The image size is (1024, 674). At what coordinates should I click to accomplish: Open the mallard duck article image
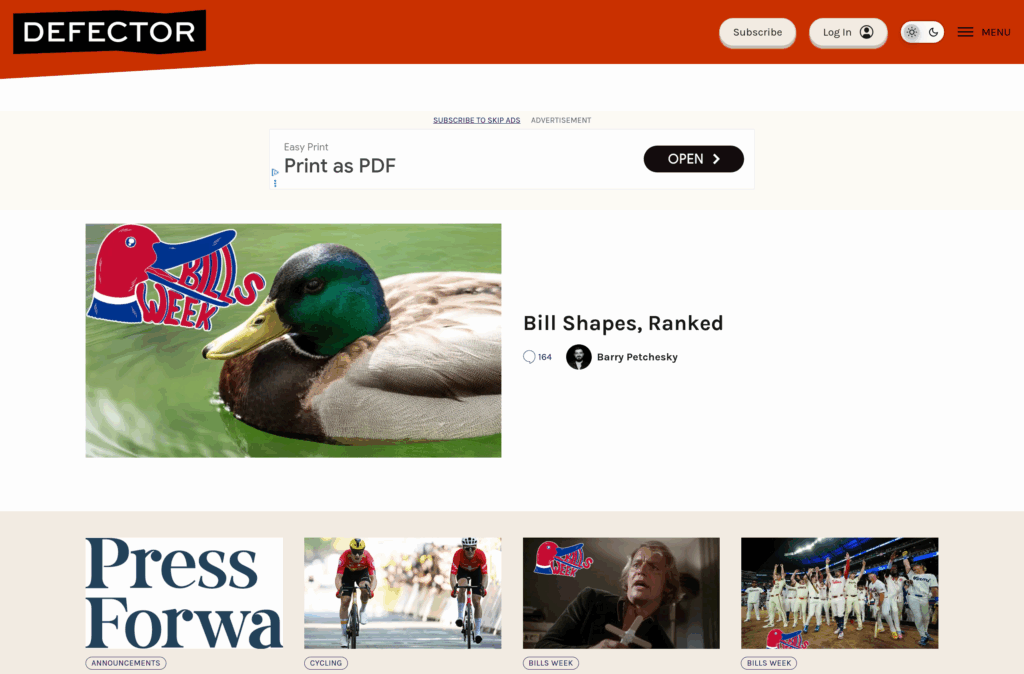[x=293, y=340]
